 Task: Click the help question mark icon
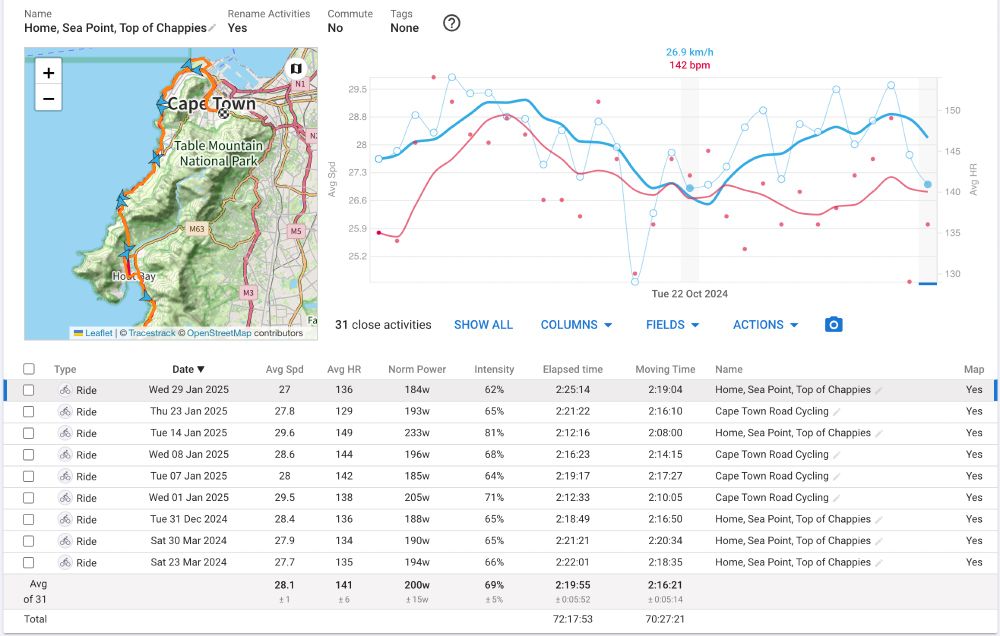[452, 24]
